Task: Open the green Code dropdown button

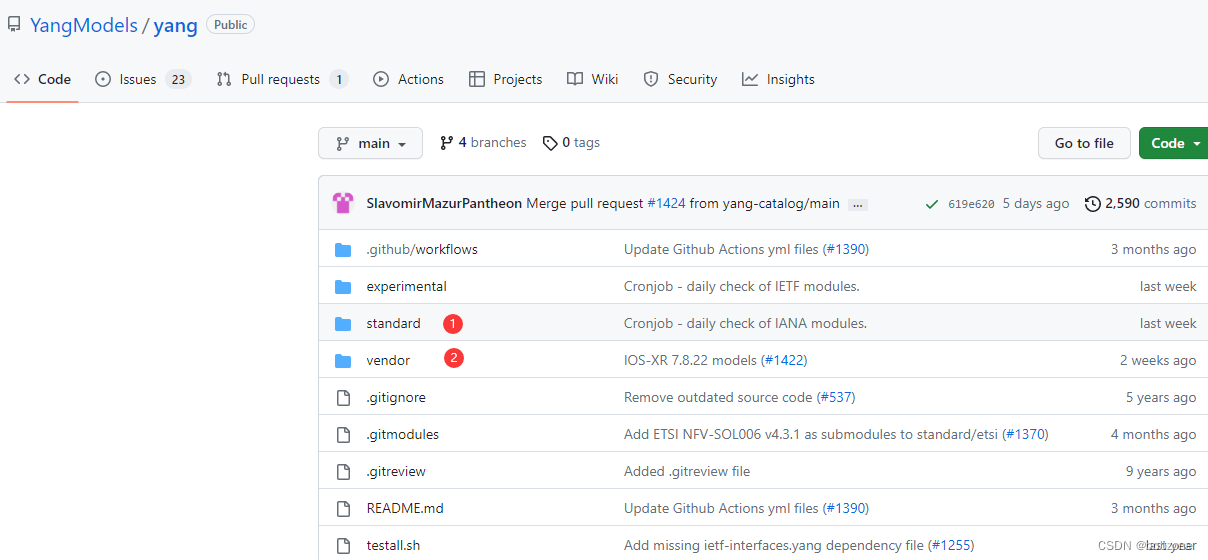Action: click(1175, 143)
